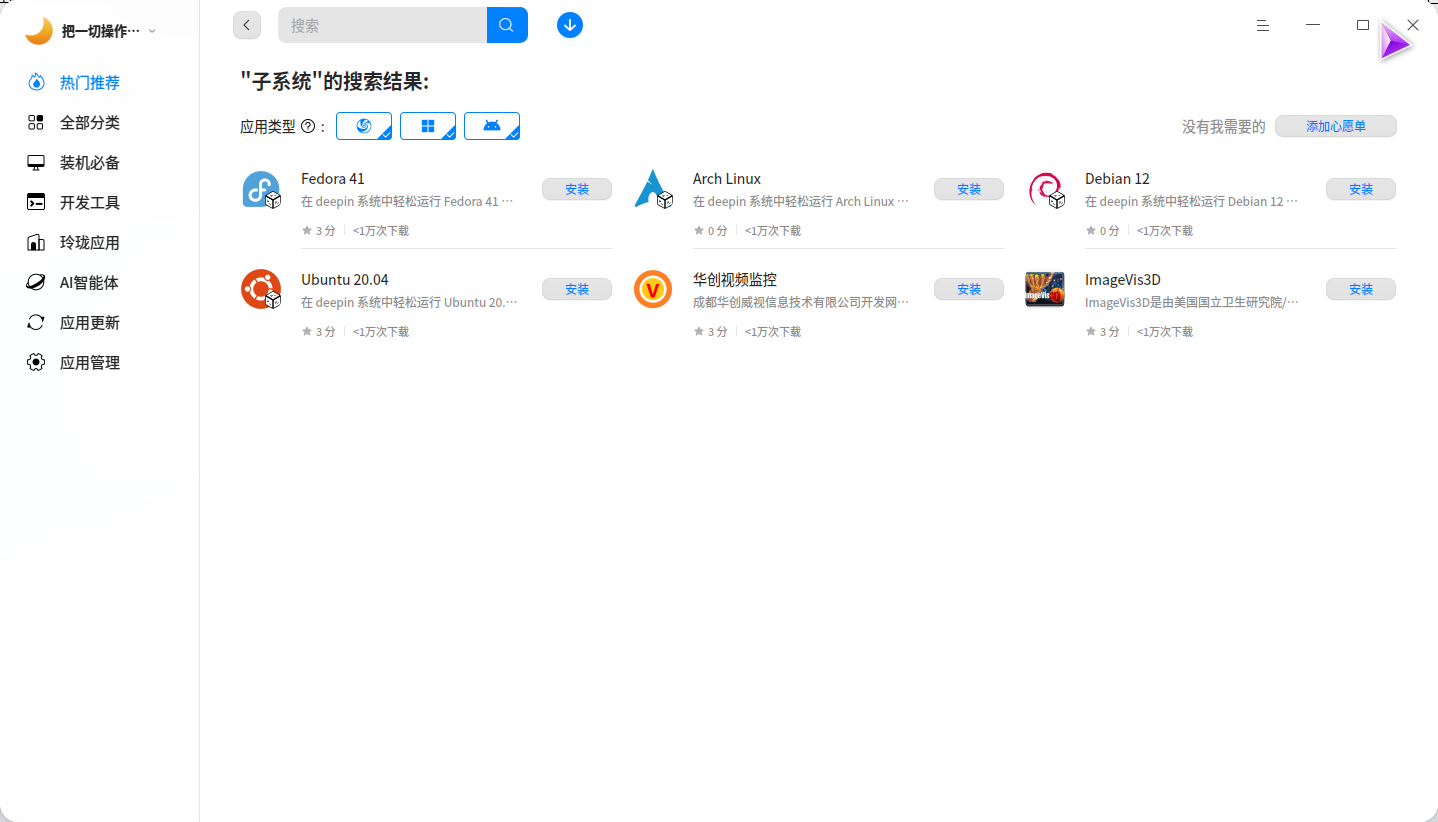Click the Debian 12 download count
1438x822 pixels.
(1165, 231)
